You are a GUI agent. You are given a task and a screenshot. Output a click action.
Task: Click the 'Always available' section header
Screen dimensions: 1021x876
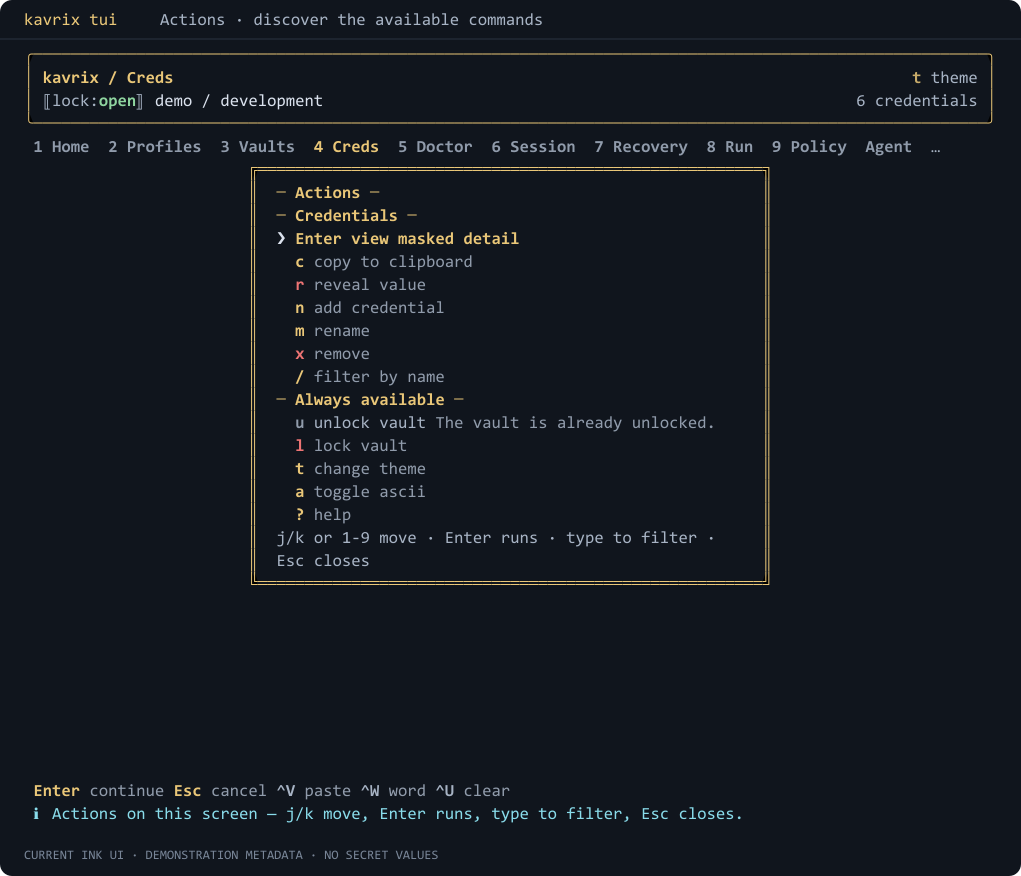click(x=369, y=400)
